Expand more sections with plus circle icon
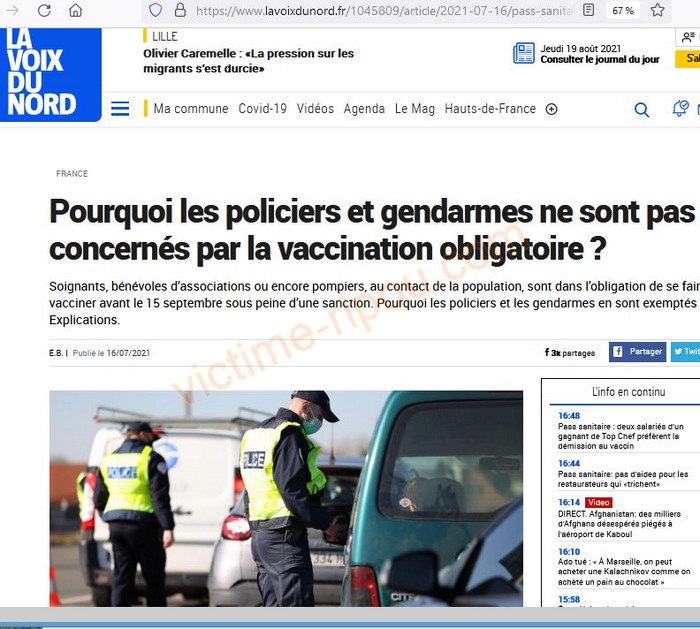Viewport: 700px width, 629px height. (551, 109)
